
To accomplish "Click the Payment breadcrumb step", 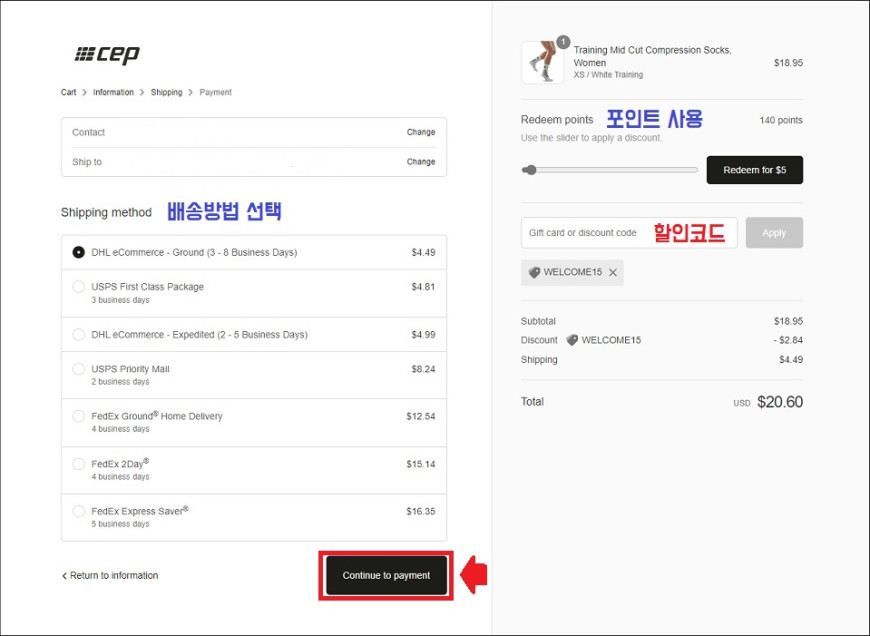I will 215,92.
